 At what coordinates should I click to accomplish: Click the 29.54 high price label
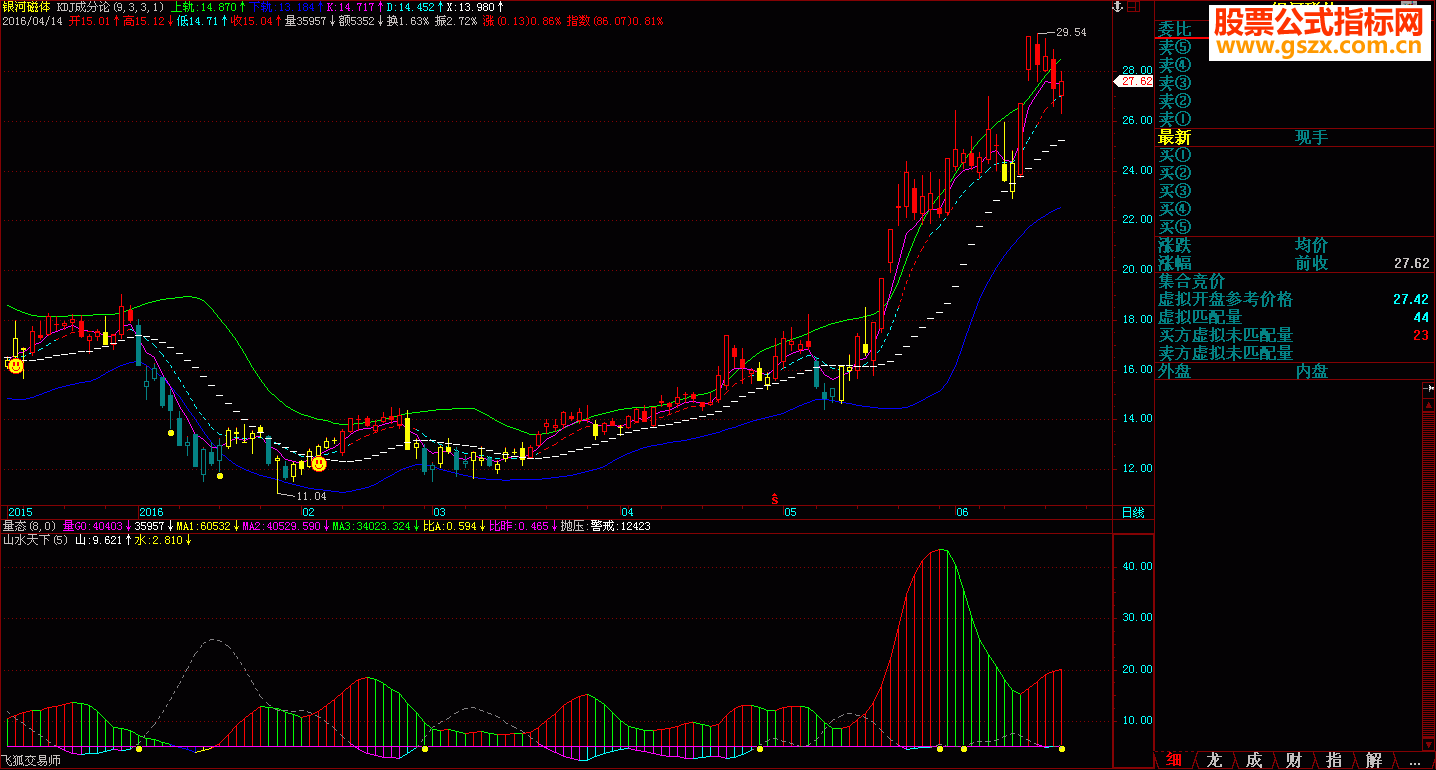1071,33
